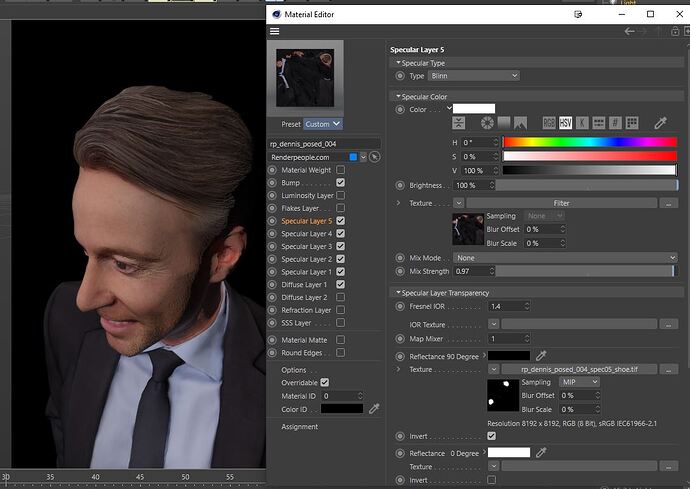Image resolution: width=690 pixels, height=489 pixels.
Task: Select the color from picture icon
Action: tap(520, 123)
